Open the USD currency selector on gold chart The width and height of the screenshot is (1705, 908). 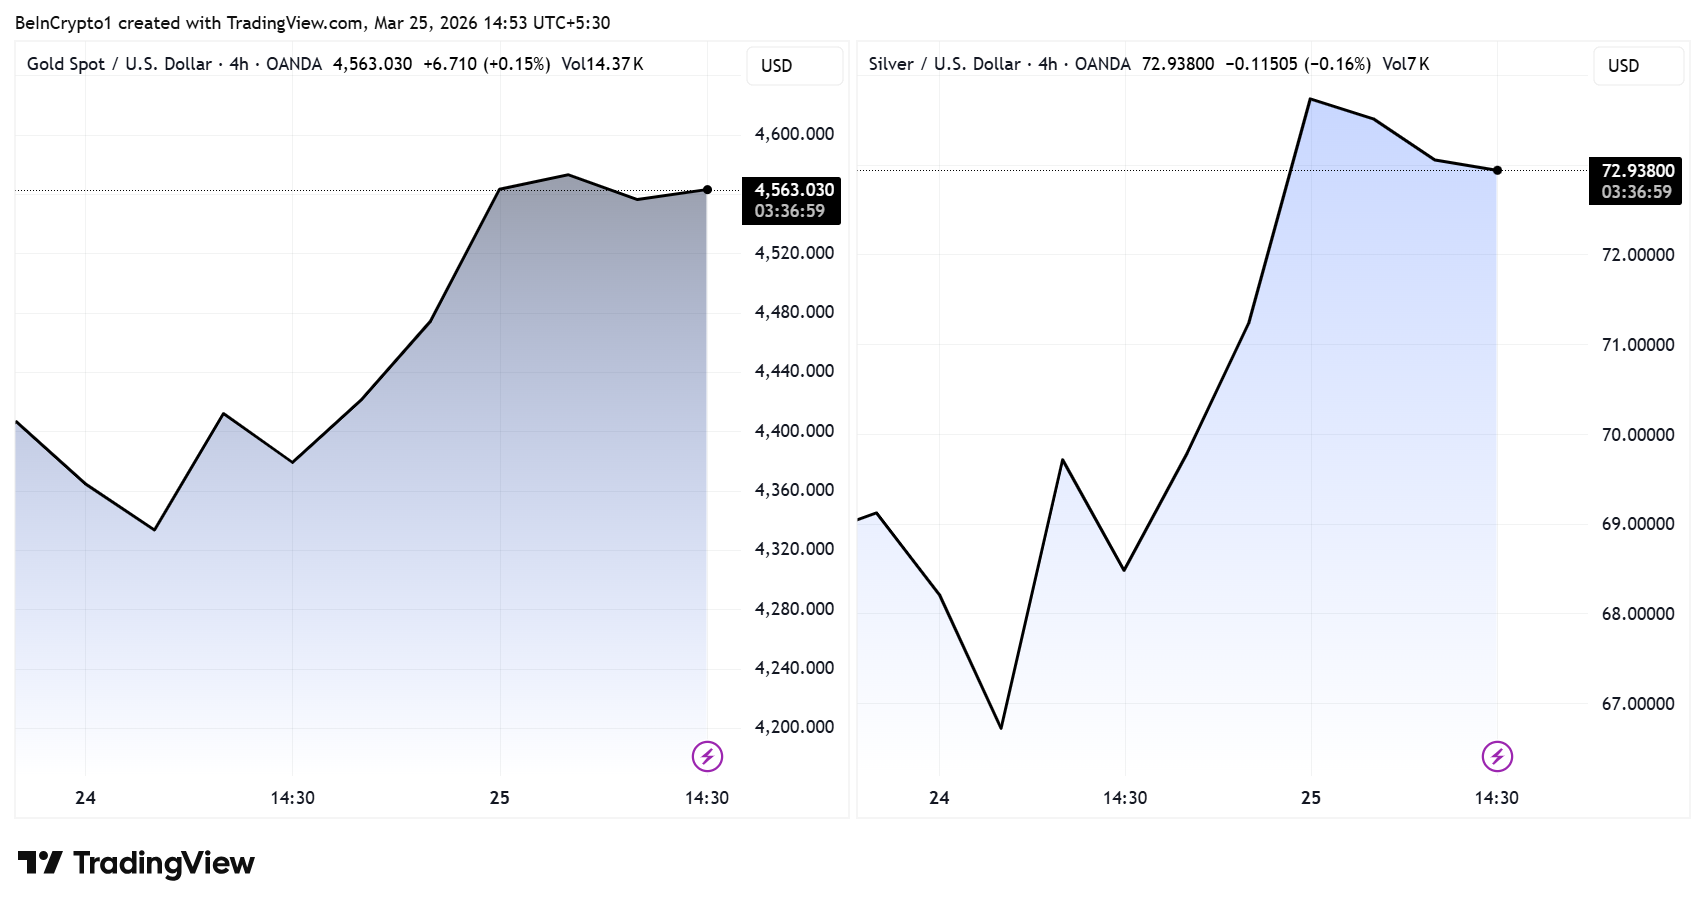pyautogui.click(x=777, y=66)
